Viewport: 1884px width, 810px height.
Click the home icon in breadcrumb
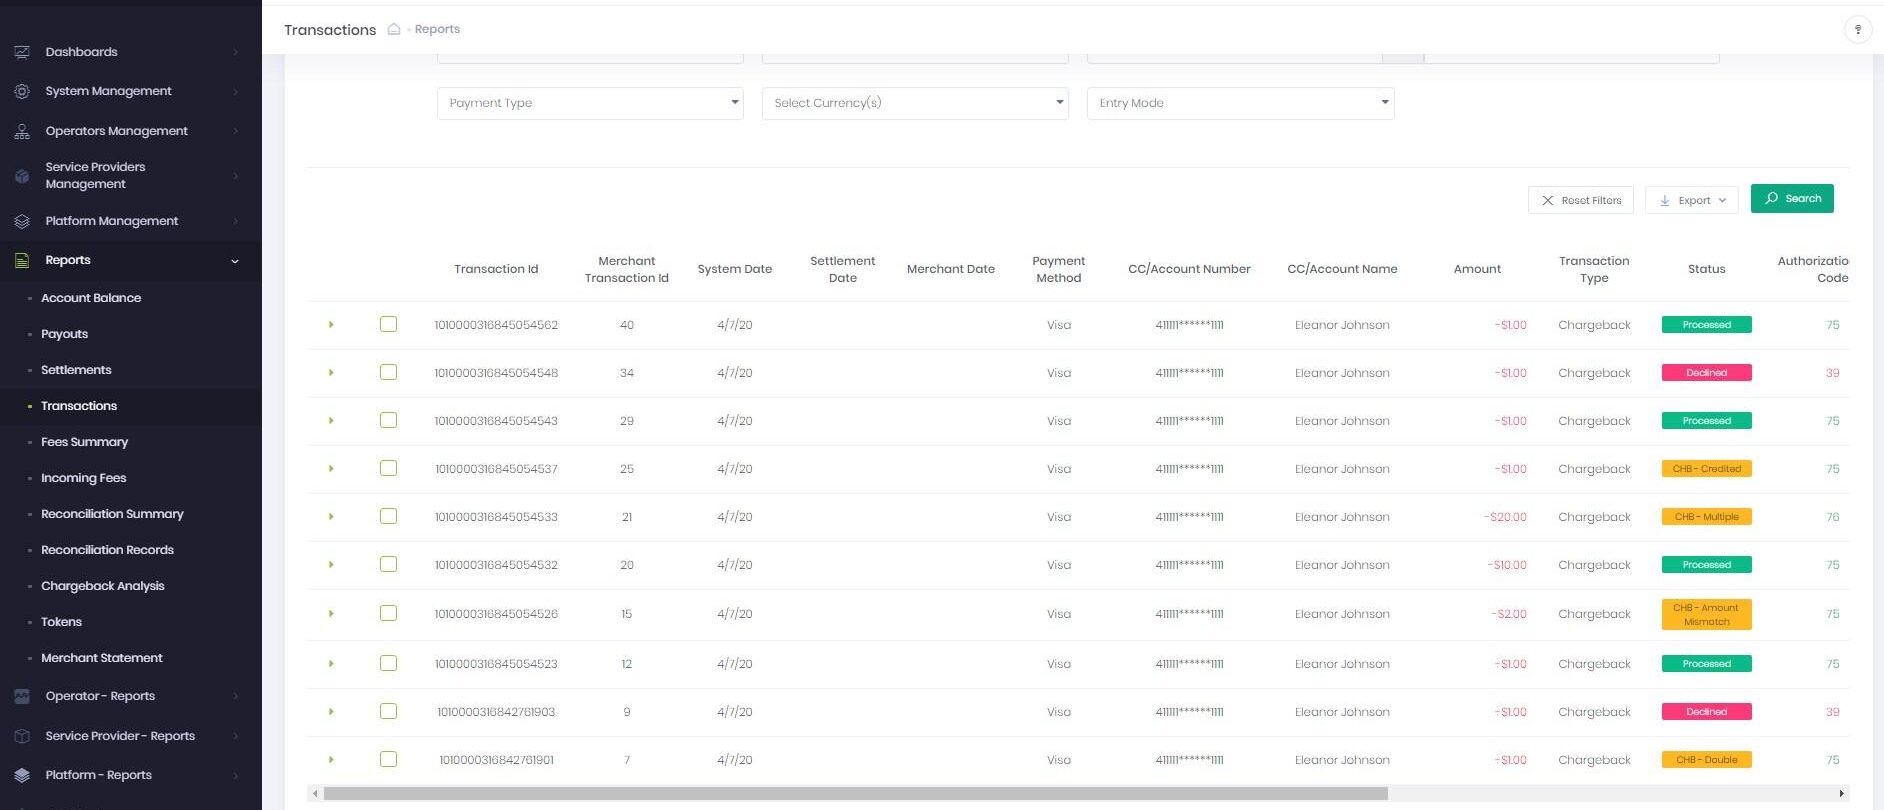point(394,30)
